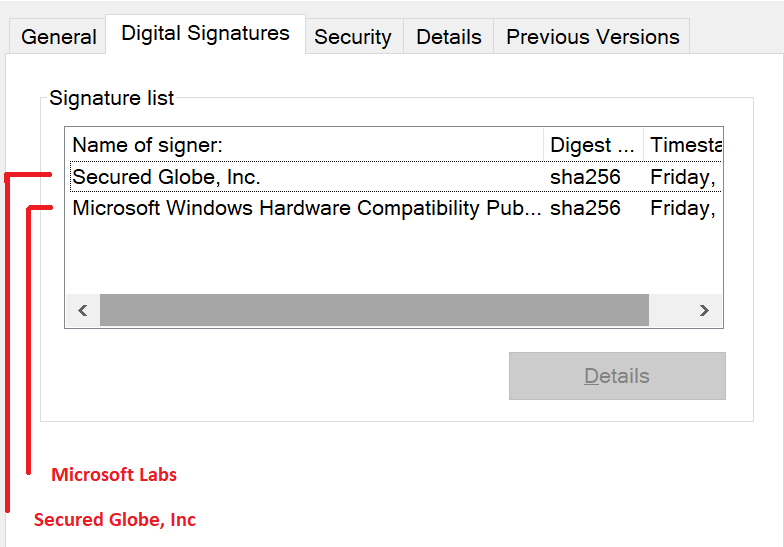Select the Secured Globe, Inc. signature row
This screenshot has width=784, height=547.
tap(167, 177)
